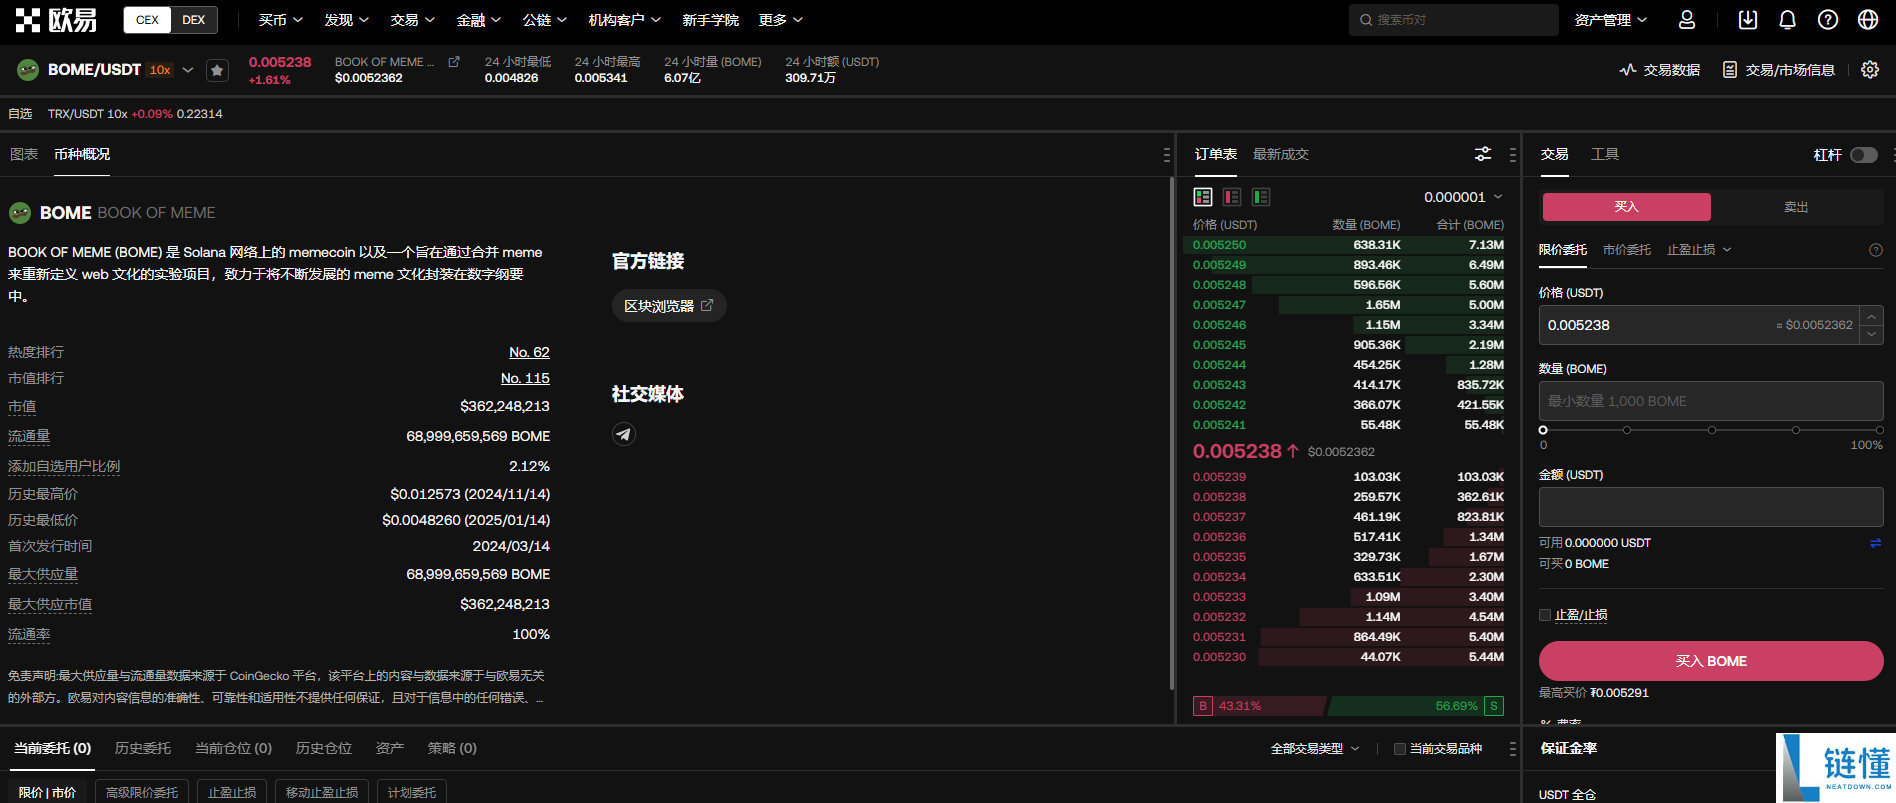The width and height of the screenshot is (1896, 803).
Task: Set amount slider to 100% mark
Action: click(x=1880, y=430)
